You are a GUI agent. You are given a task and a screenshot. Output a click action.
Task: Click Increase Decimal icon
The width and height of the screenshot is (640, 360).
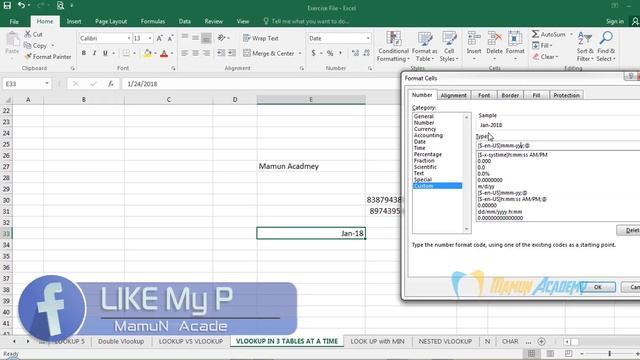(x=355, y=53)
